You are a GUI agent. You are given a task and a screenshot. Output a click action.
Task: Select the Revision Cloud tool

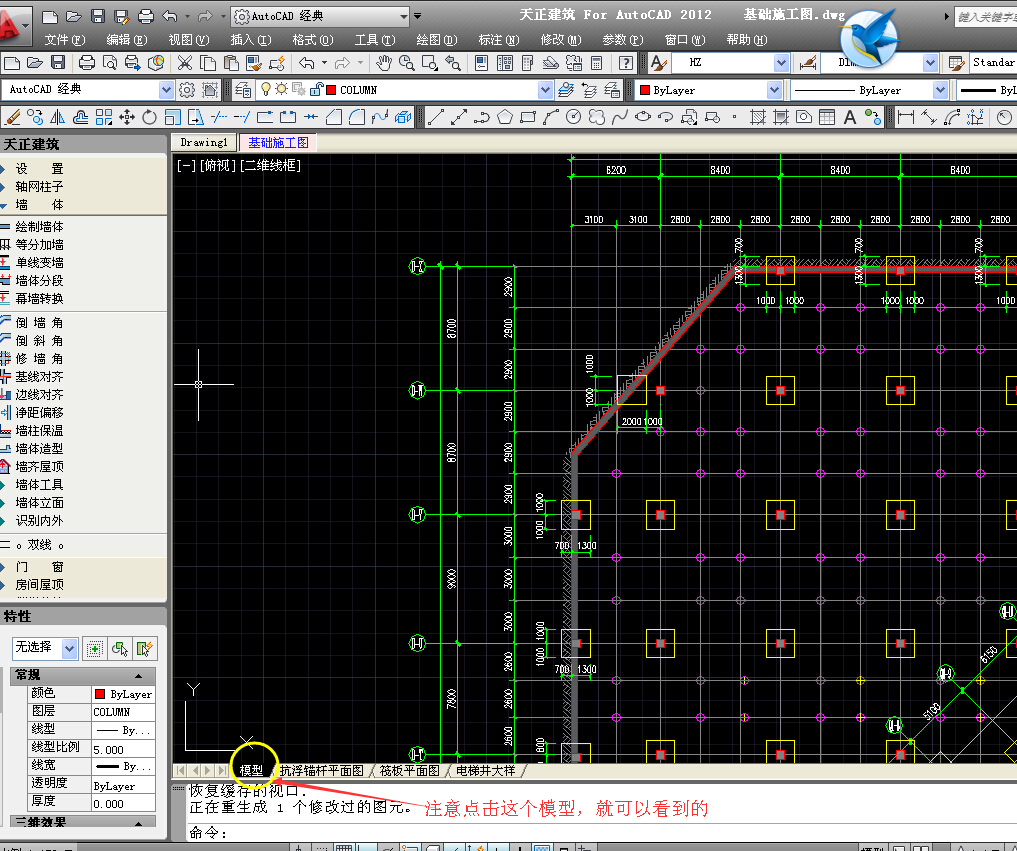[x=597, y=117]
